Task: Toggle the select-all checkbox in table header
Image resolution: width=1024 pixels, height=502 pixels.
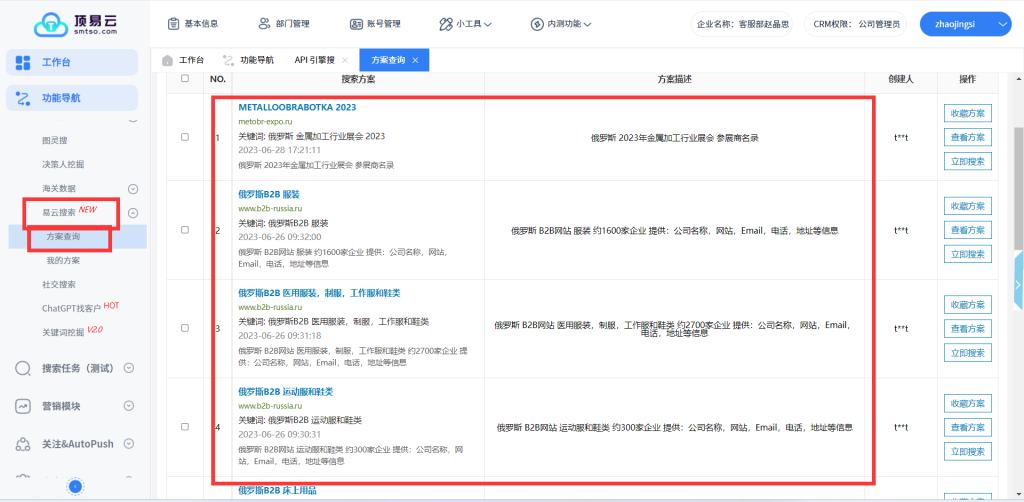Action: (x=184, y=78)
